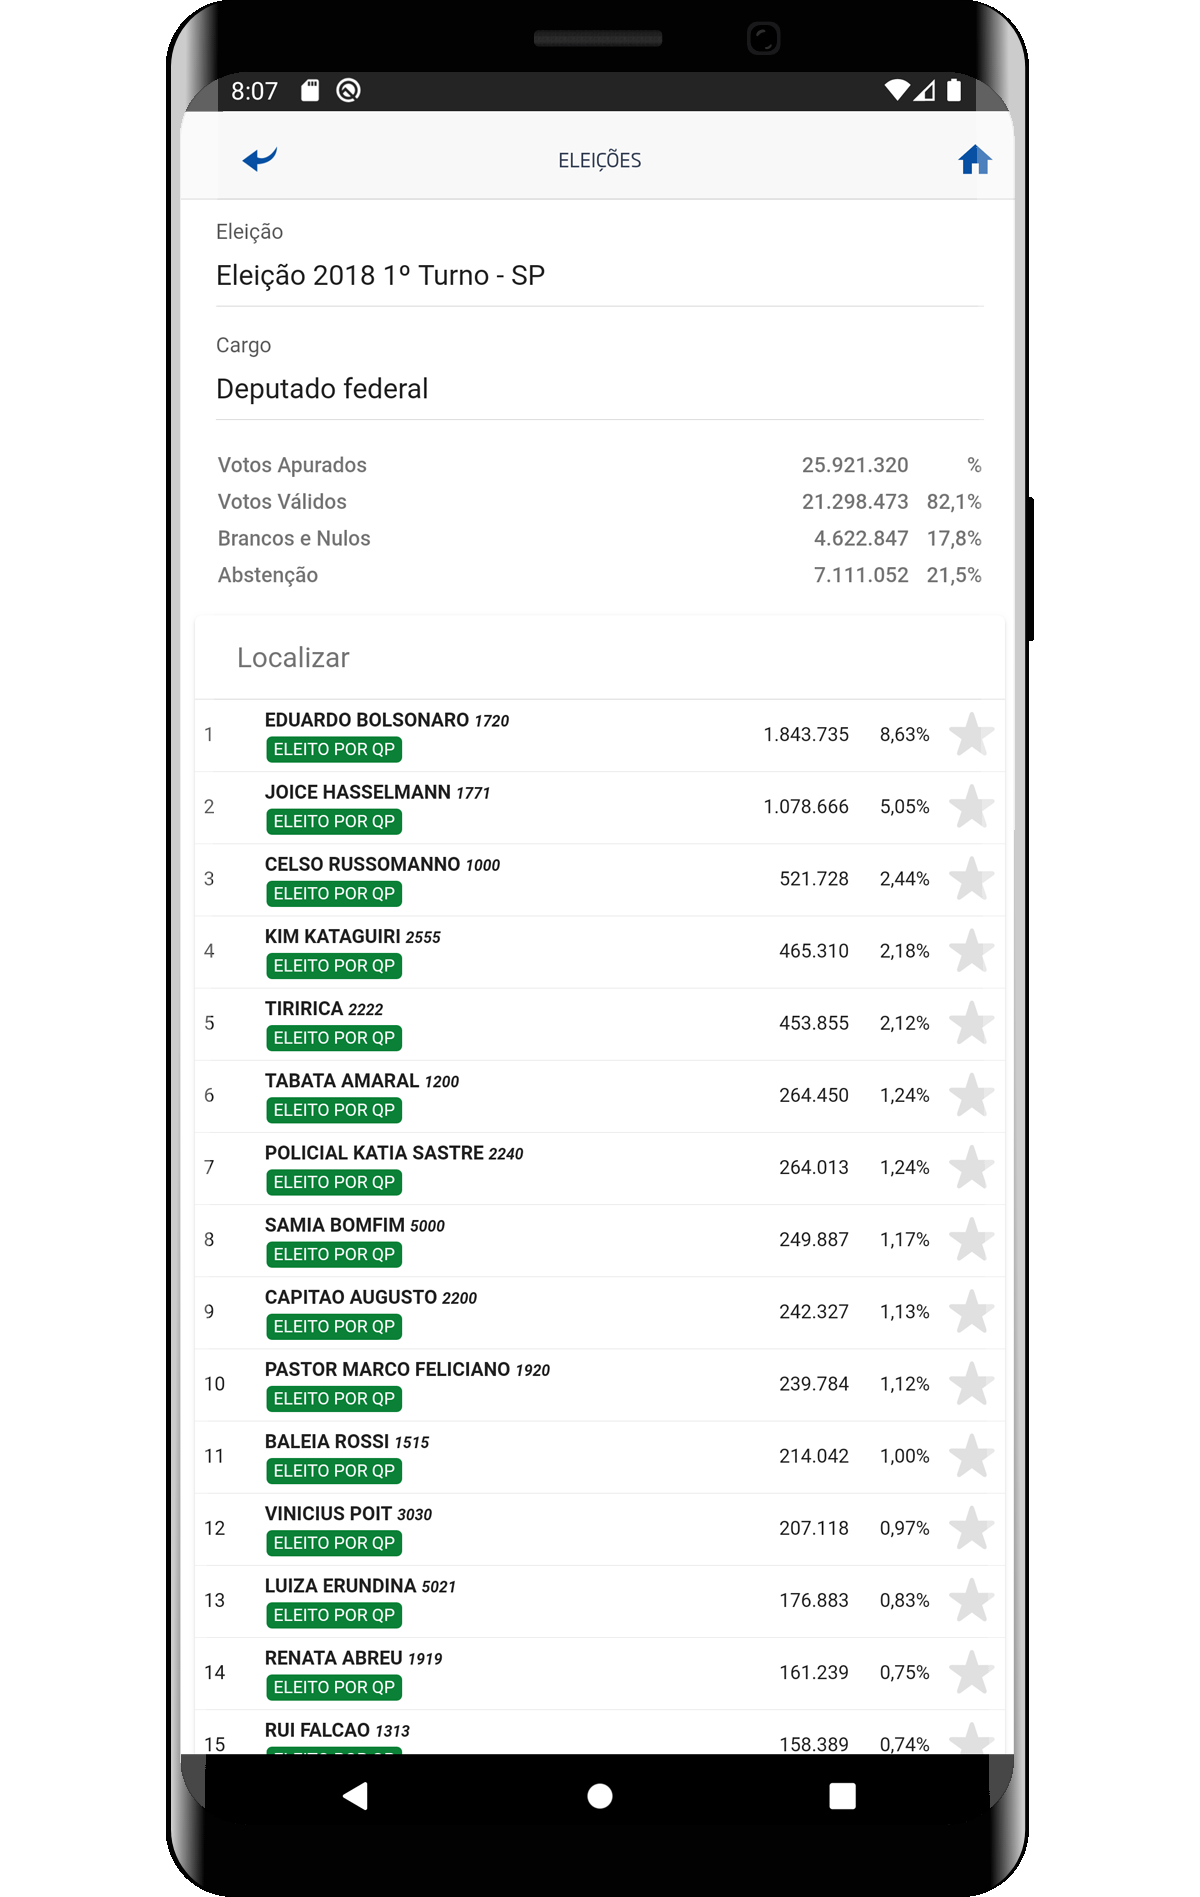The image size is (1200, 1897).
Task: Star candidate Baleia Rossi
Action: [x=970, y=1456]
